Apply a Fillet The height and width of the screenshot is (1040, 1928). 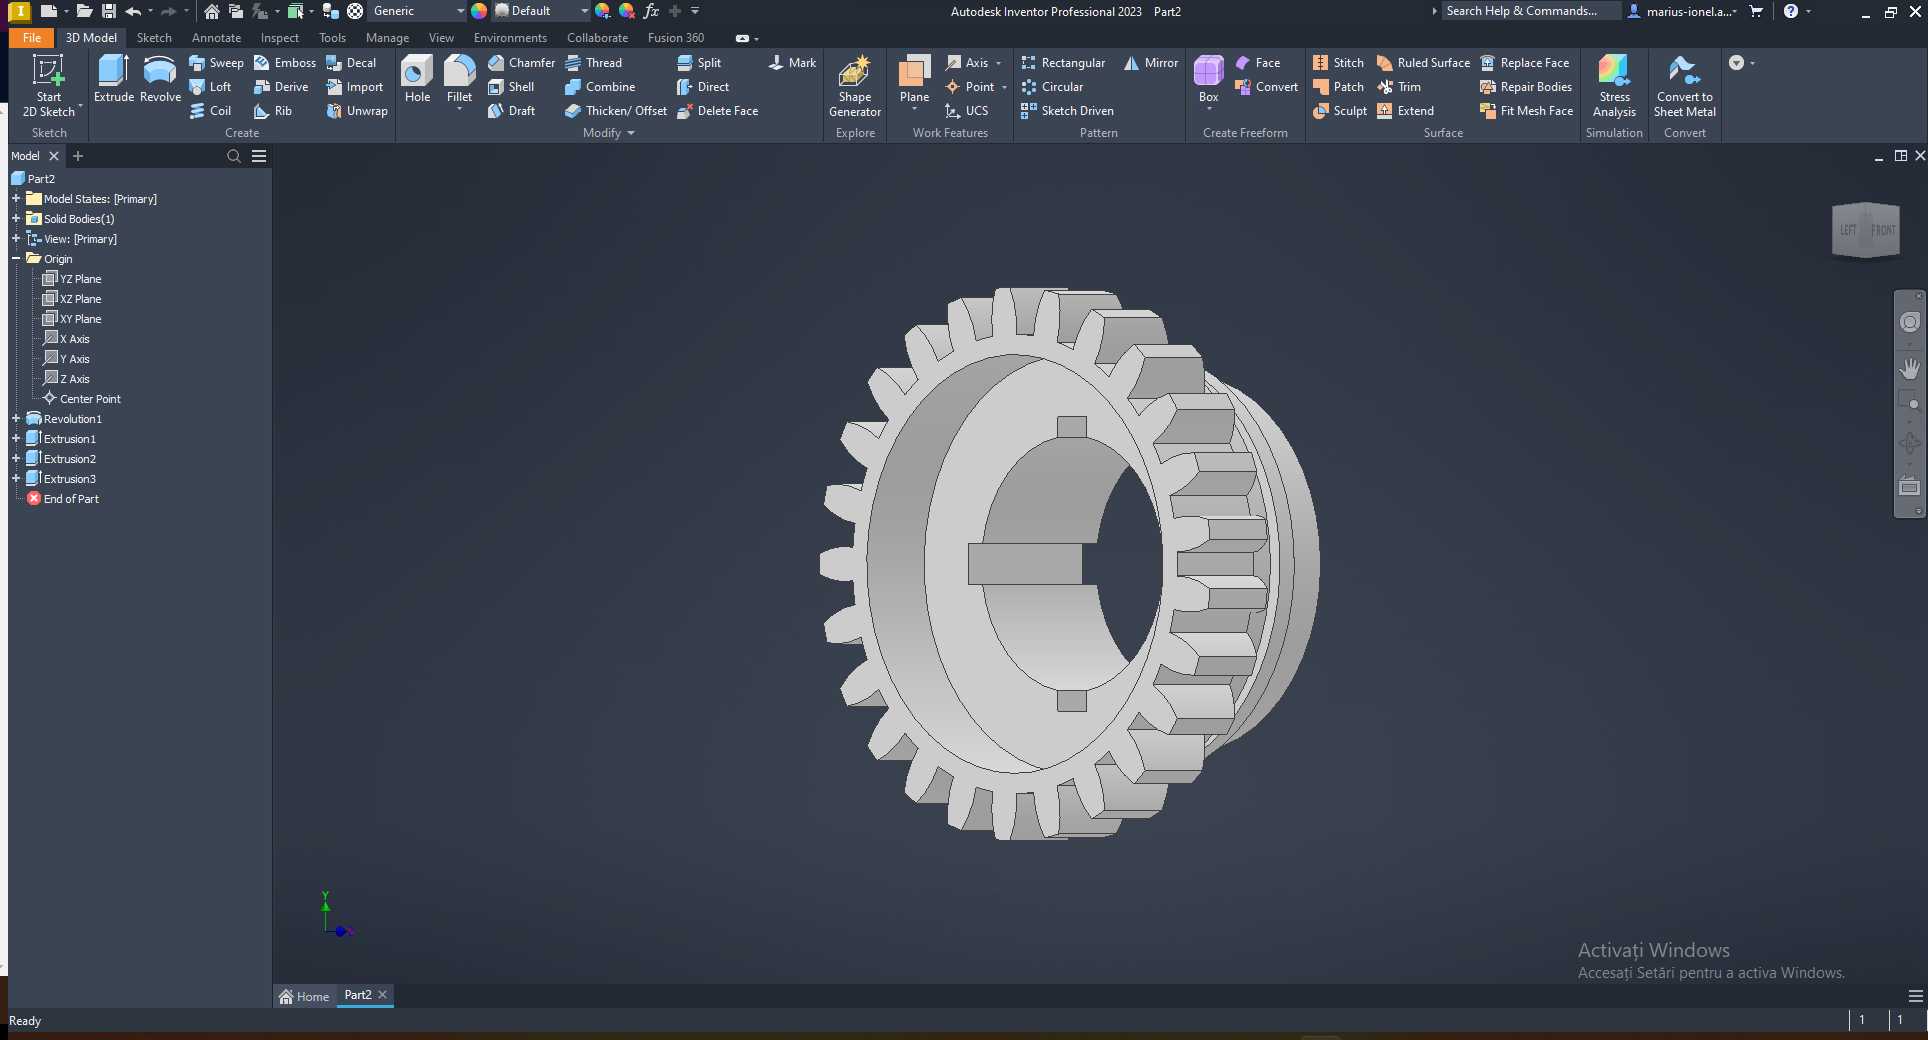(x=459, y=79)
